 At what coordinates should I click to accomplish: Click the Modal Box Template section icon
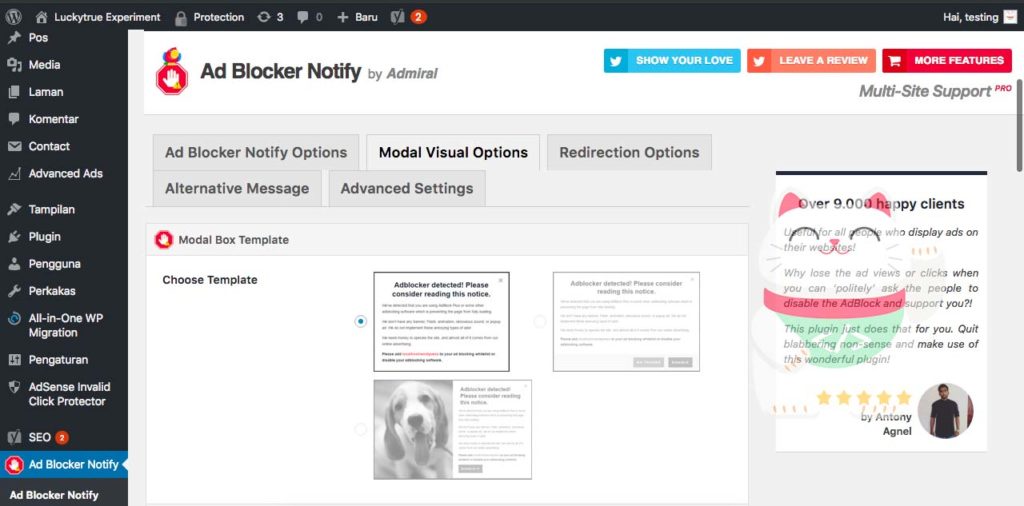(x=164, y=240)
